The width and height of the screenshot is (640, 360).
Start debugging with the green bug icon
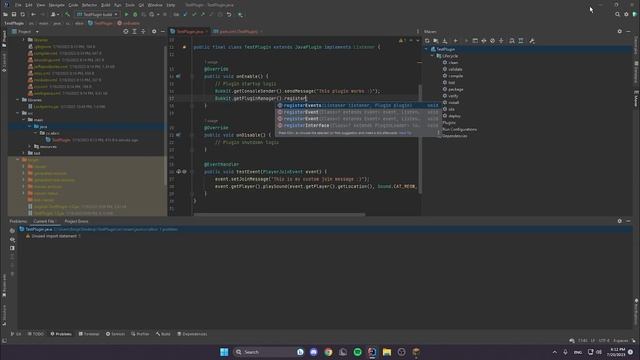click(135, 14)
